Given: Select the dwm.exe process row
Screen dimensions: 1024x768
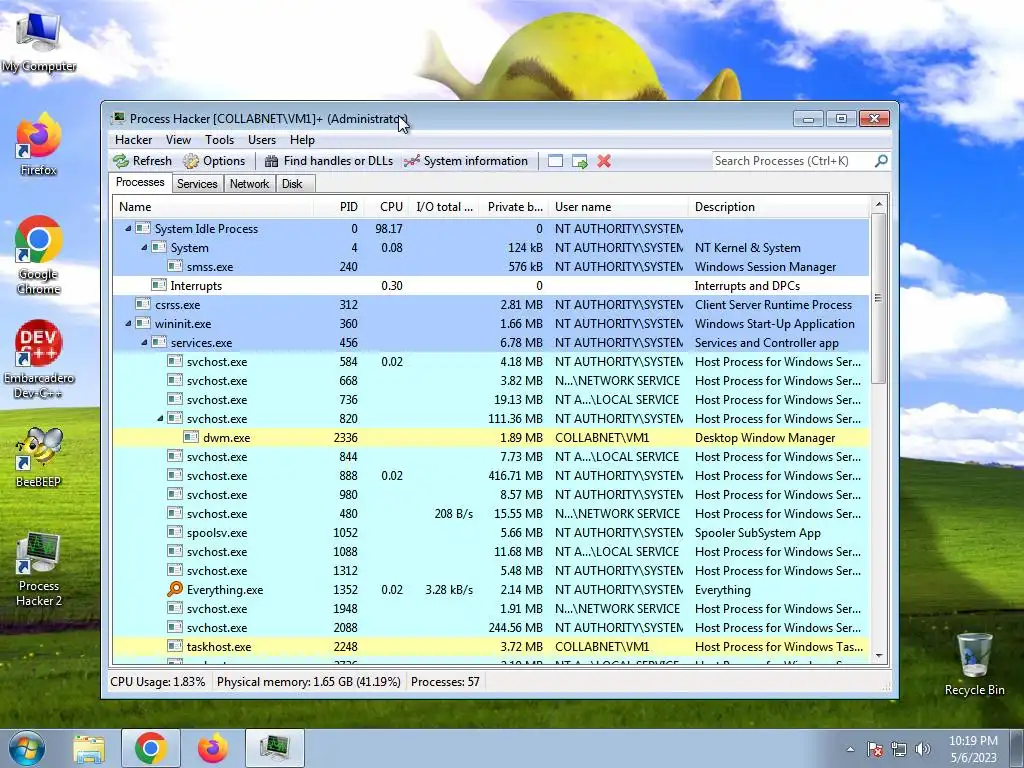Looking at the screenshot, I should point(491,438).
